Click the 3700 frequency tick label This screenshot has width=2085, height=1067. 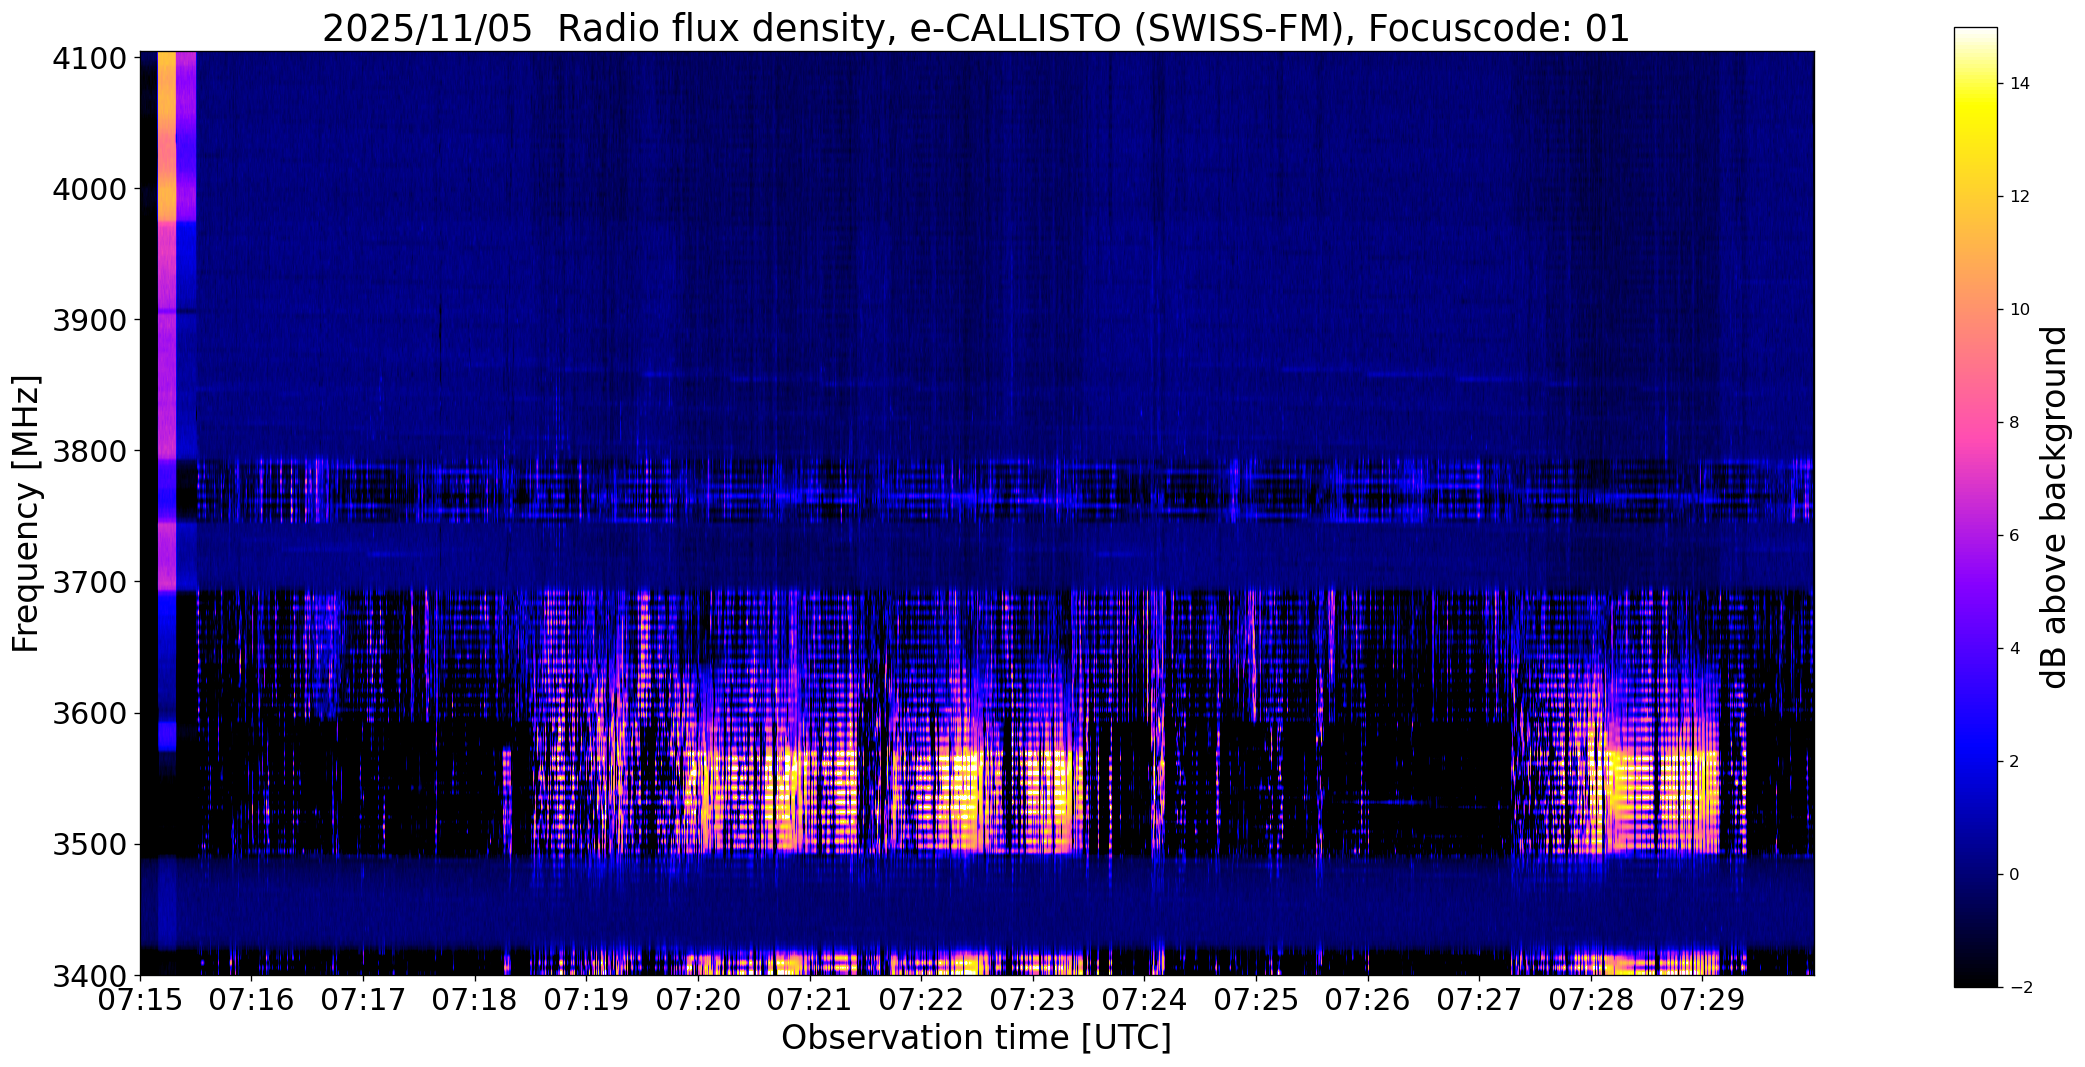pos(90,582)
